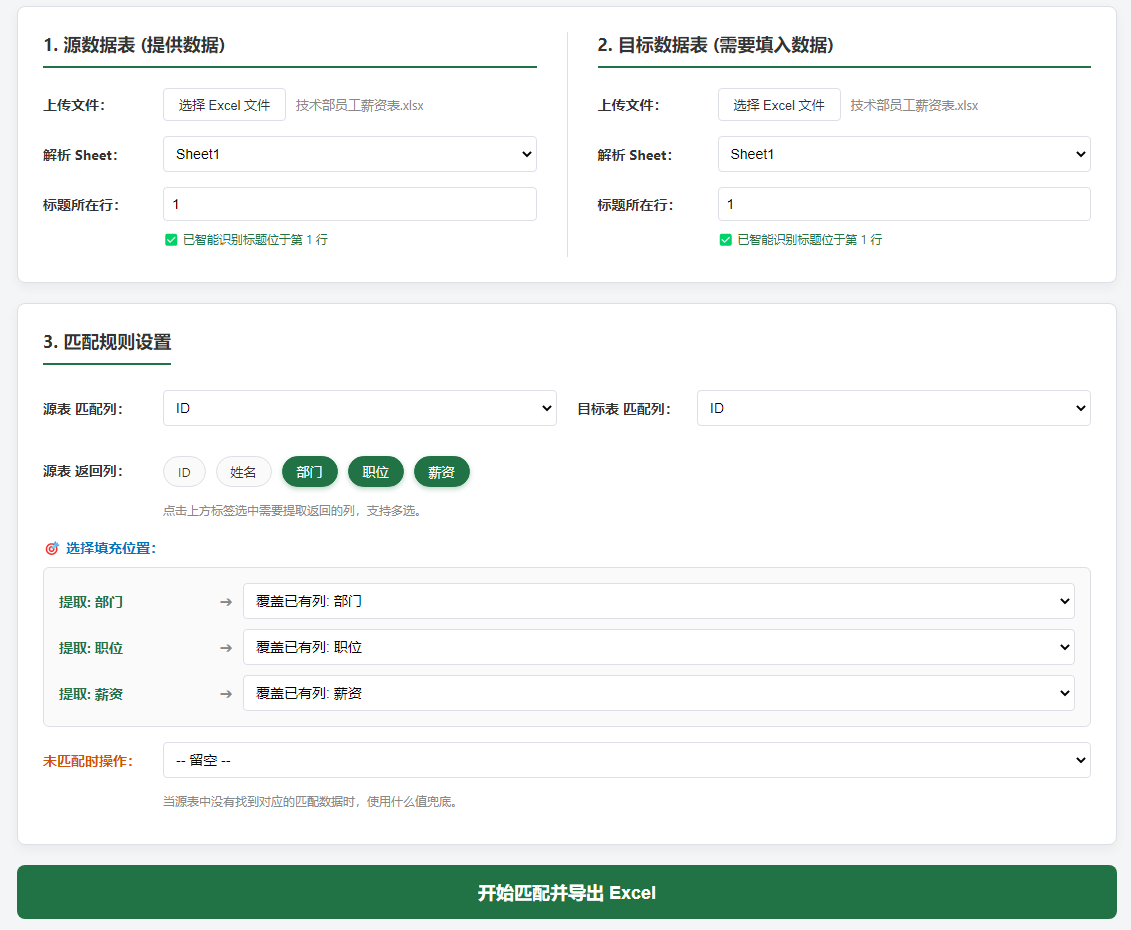The width and height of the screenshot is (1131, 930).
Task: Open the source table 解析 Sheet dropdown
Action: (x=349, y=154)
